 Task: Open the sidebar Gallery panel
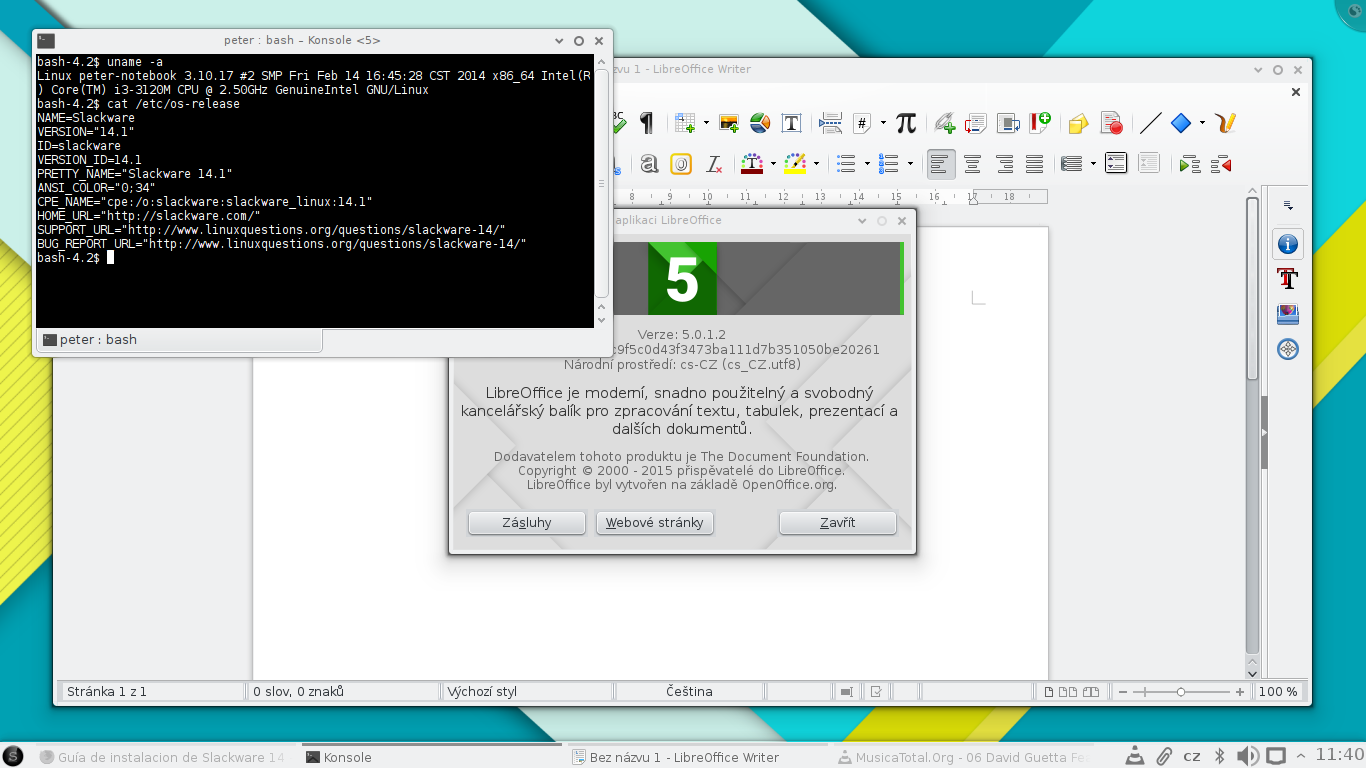point(1288,314)
